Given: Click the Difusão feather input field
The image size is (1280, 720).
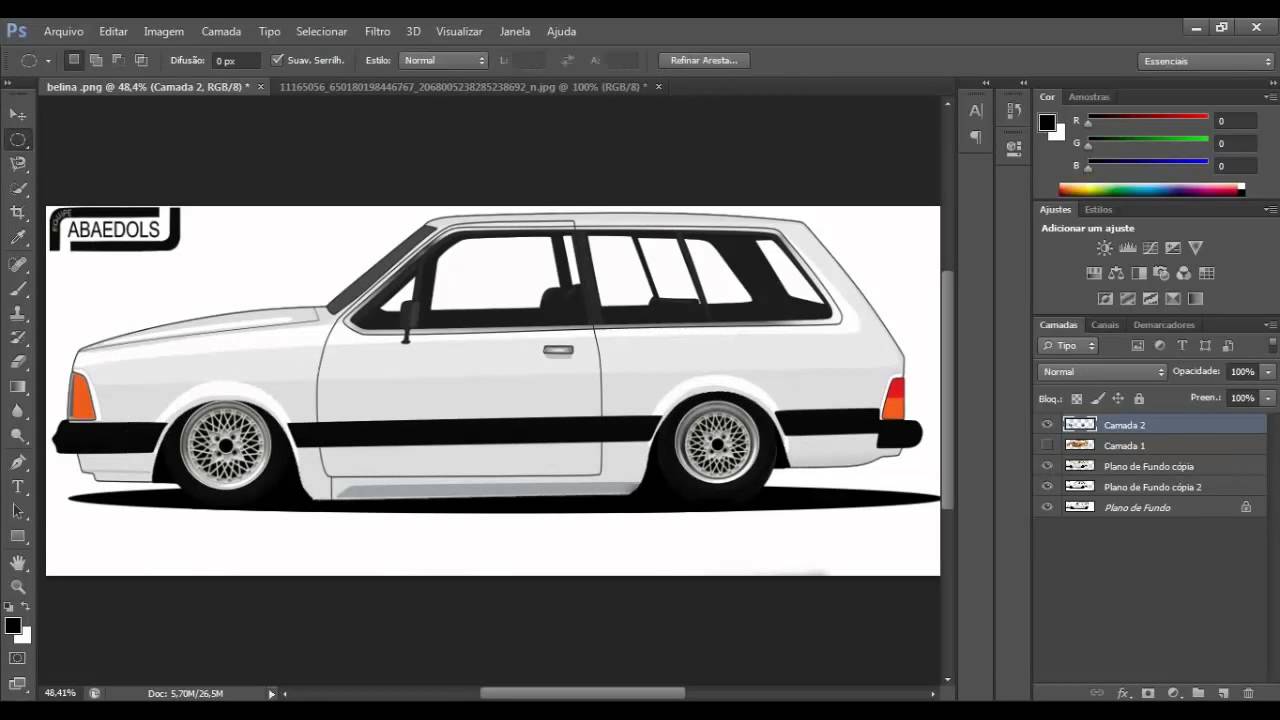Looking at the screenshot, I should [236, 61].
